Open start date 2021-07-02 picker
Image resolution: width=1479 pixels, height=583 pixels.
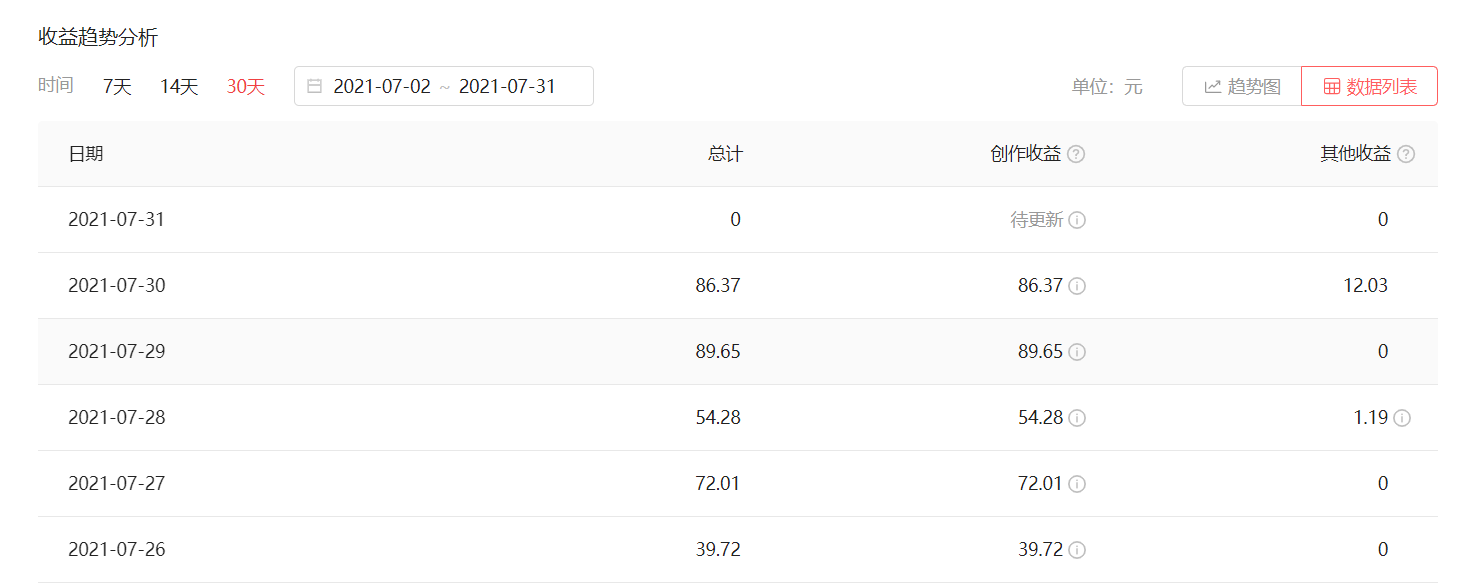click(x=382, y=87)
